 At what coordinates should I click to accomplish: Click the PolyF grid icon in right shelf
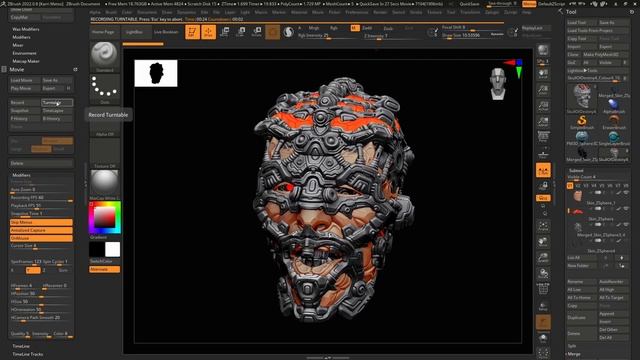pyautogui.click(x=543, y=289)
